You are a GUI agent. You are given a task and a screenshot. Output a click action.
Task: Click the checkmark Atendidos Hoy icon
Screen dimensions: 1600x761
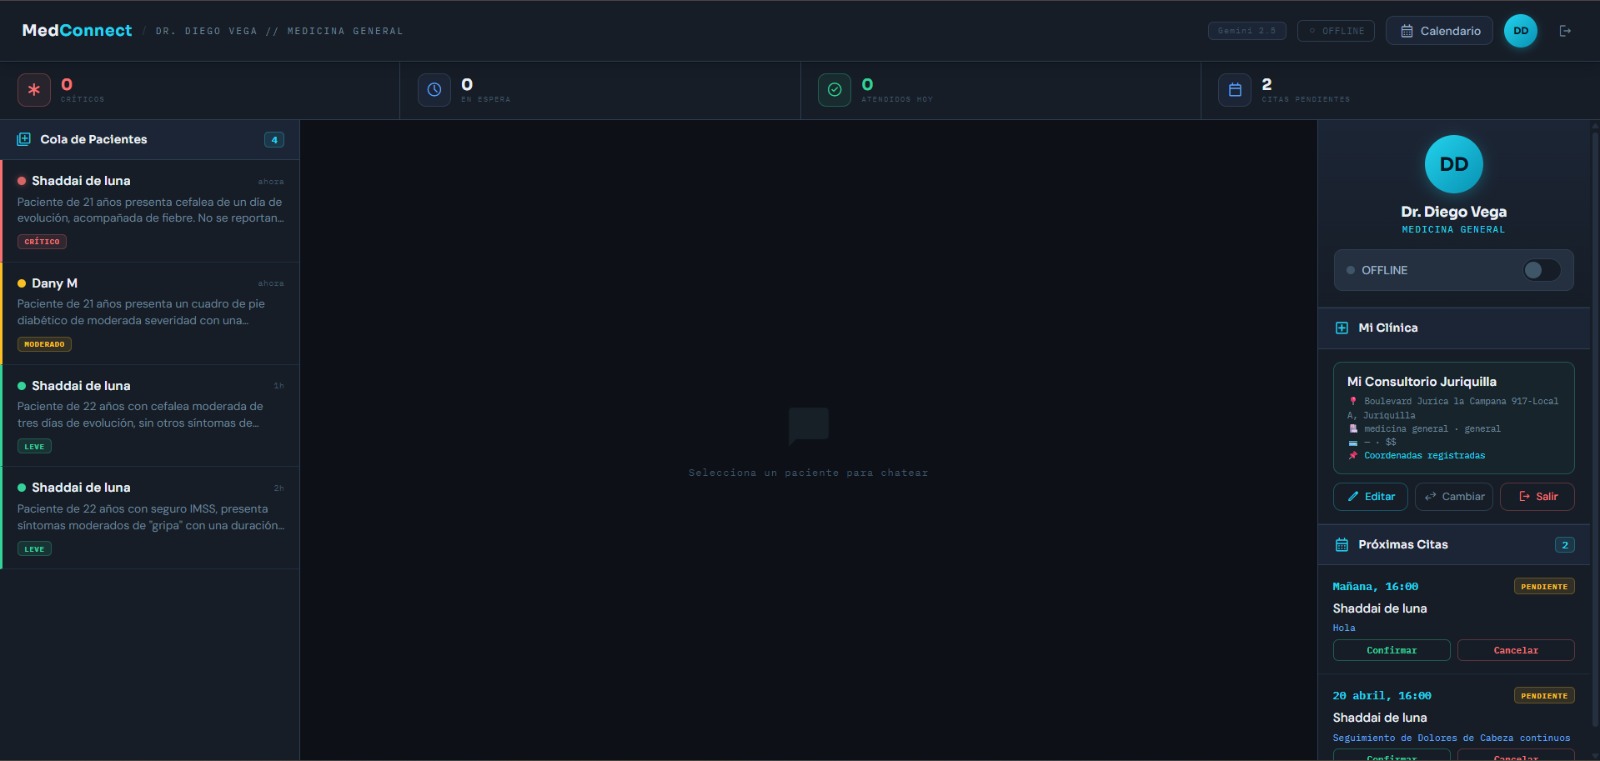835,90
